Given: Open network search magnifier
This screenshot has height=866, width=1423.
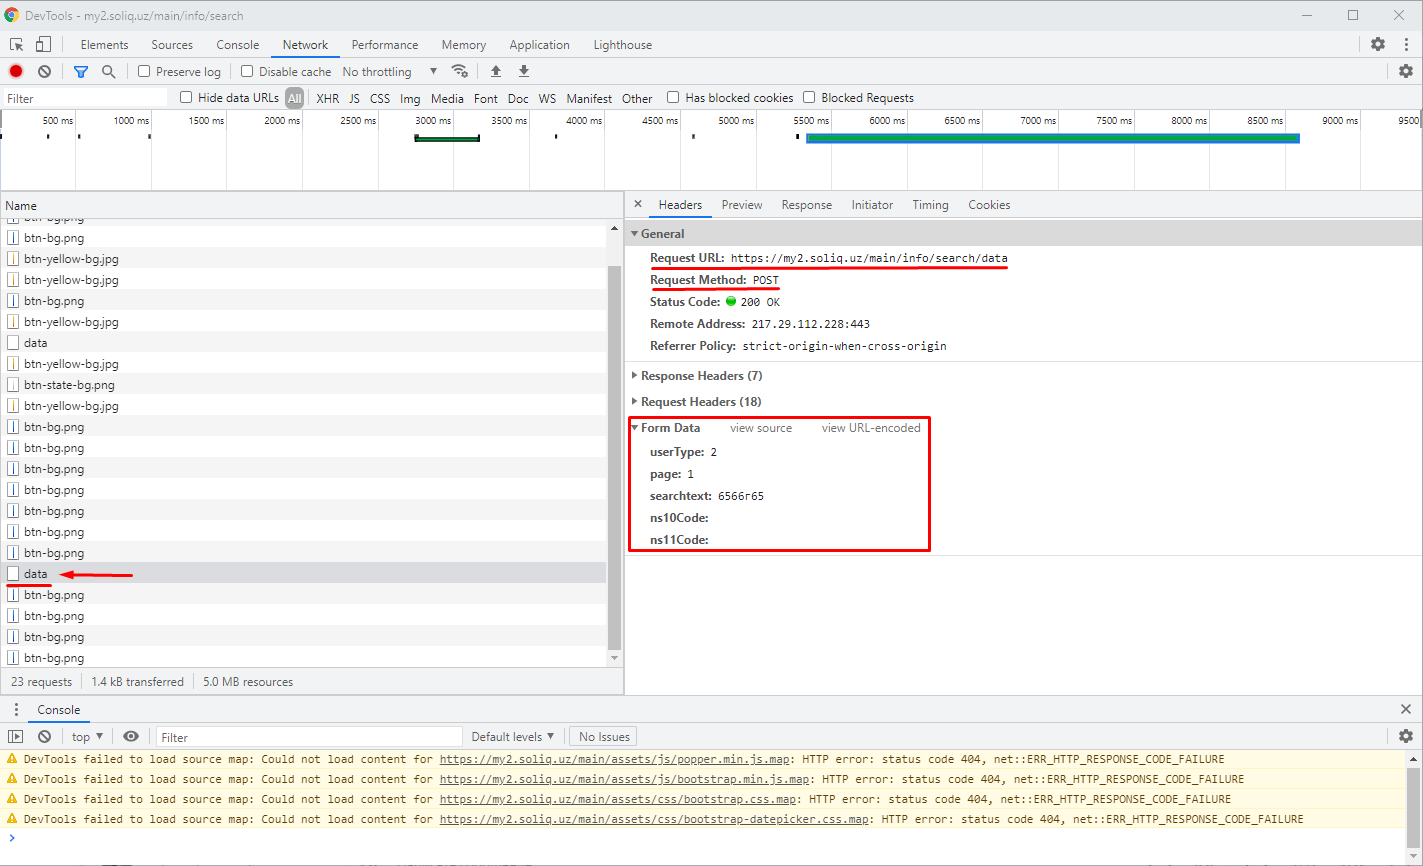Looking at the screenshot, I should (x=109, y=71).
